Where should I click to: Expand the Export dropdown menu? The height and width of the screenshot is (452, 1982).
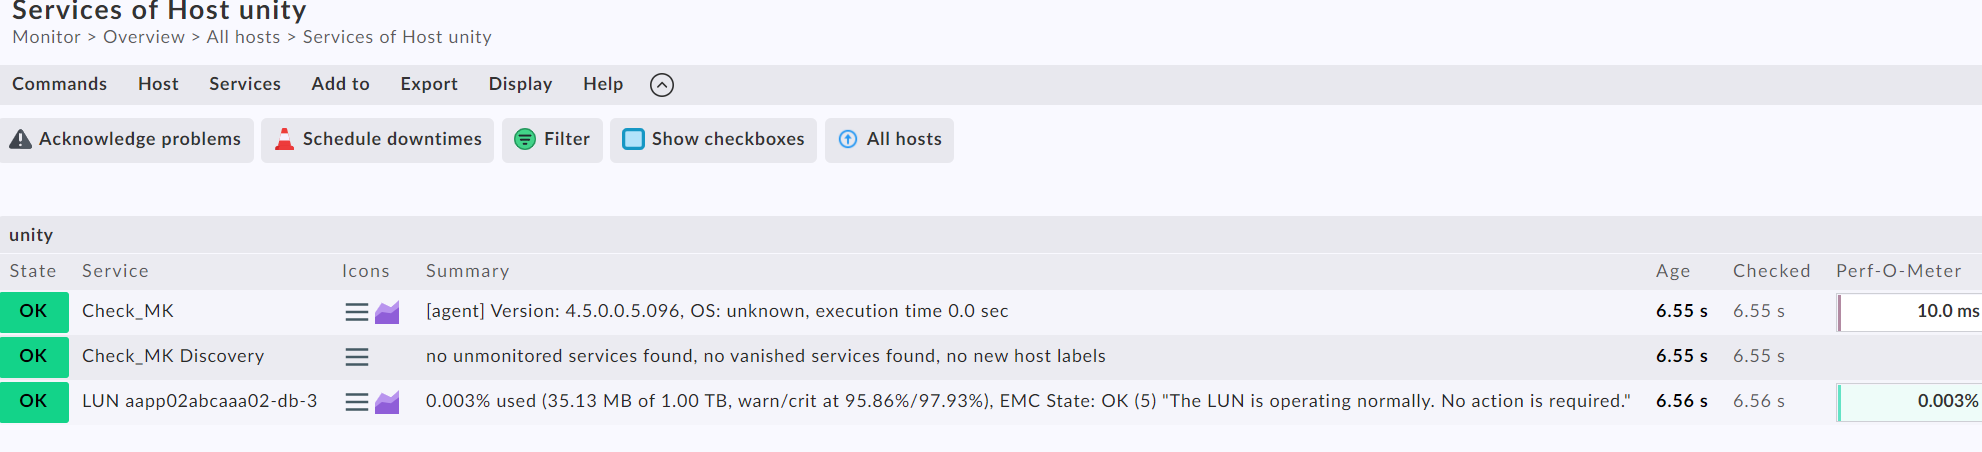pyautogui.click(x=429, y=85)
